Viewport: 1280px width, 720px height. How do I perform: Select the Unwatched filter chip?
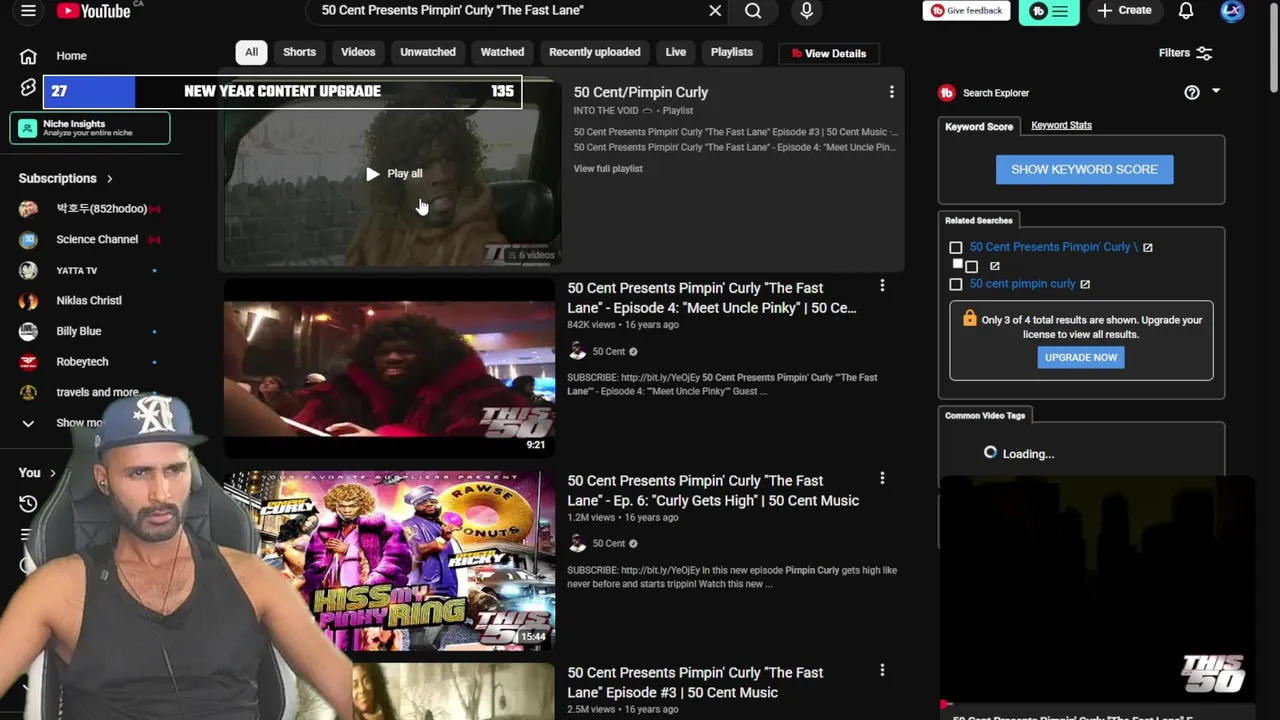(428, 52)
